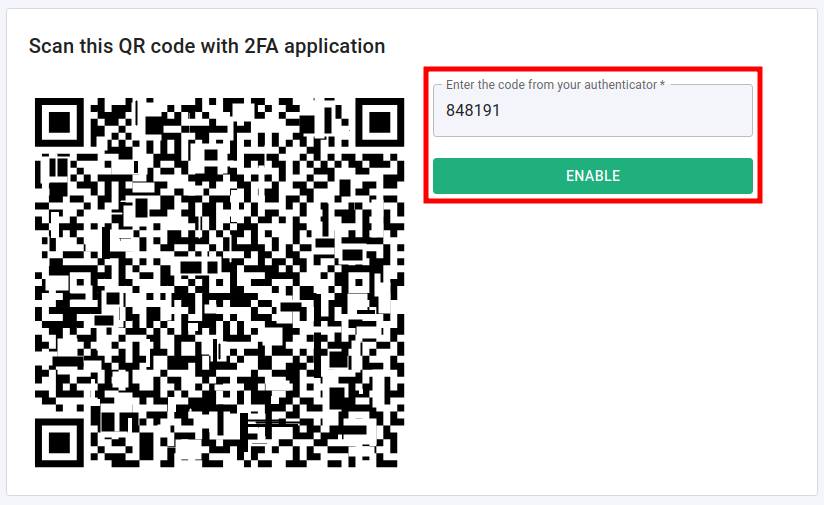Image resolution: width=824 pixels, height=505 pixels.
Task: Click the bottom edge of the QR code
Action: 220,464
